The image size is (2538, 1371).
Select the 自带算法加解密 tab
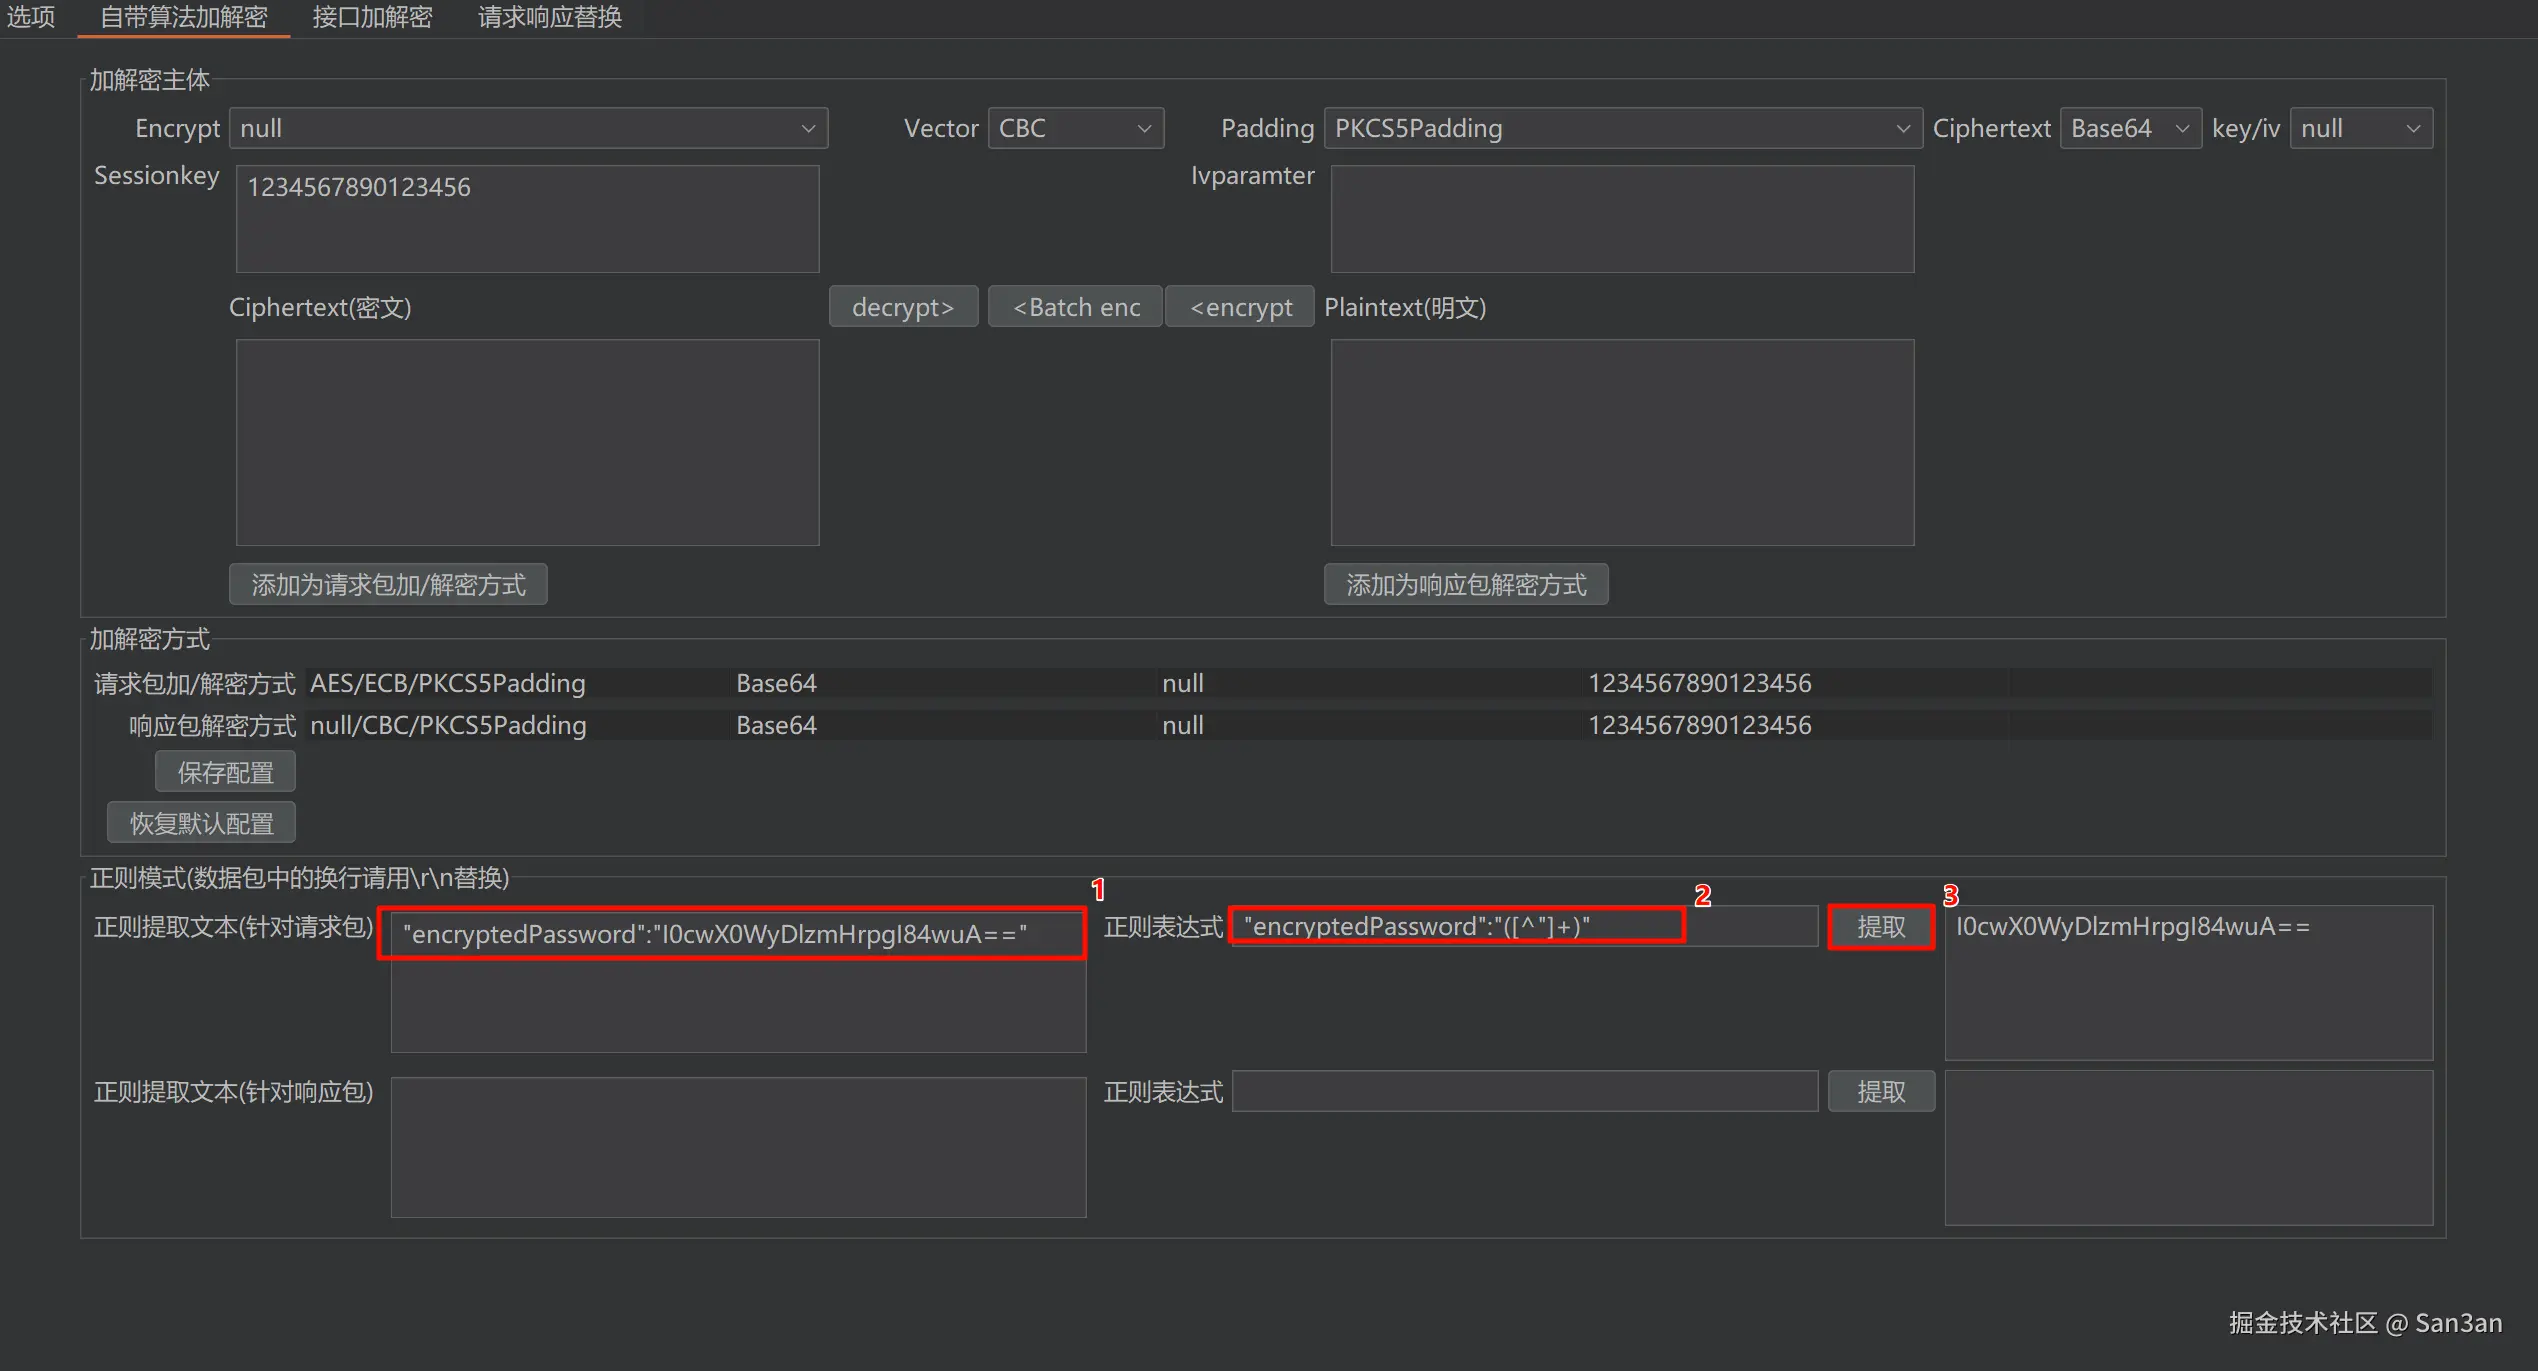point(184,17)
